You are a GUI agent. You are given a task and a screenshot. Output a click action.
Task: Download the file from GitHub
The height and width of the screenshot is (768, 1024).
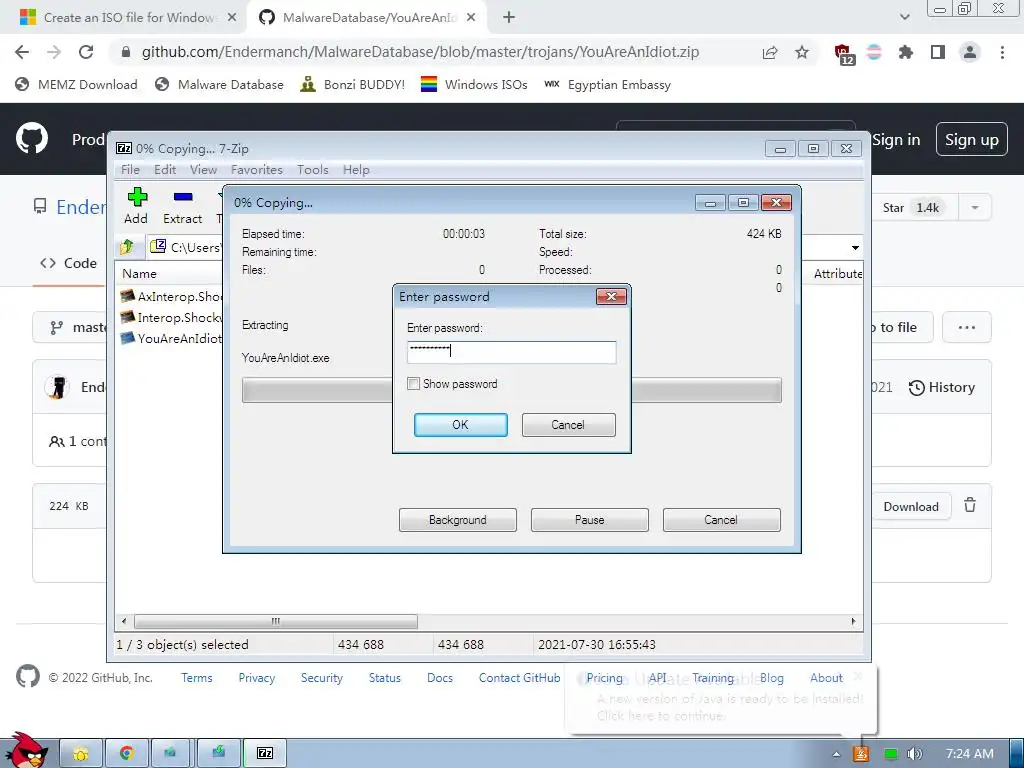tap(911, 506)
